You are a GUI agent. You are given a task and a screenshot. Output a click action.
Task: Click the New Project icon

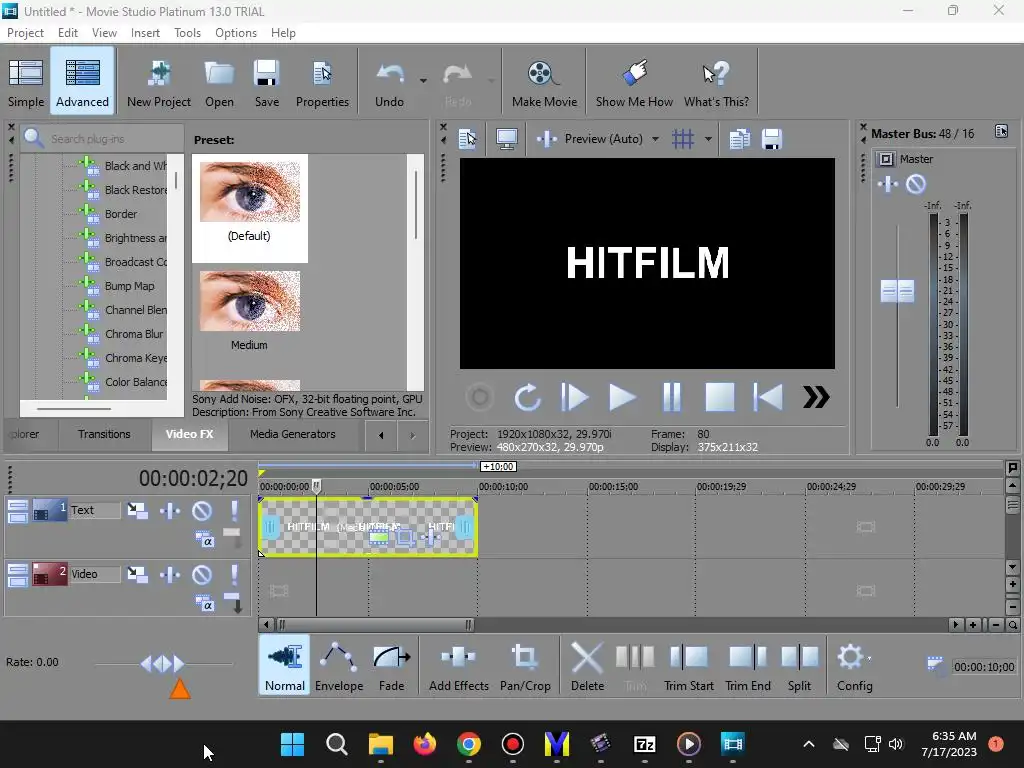coord(159,82)
